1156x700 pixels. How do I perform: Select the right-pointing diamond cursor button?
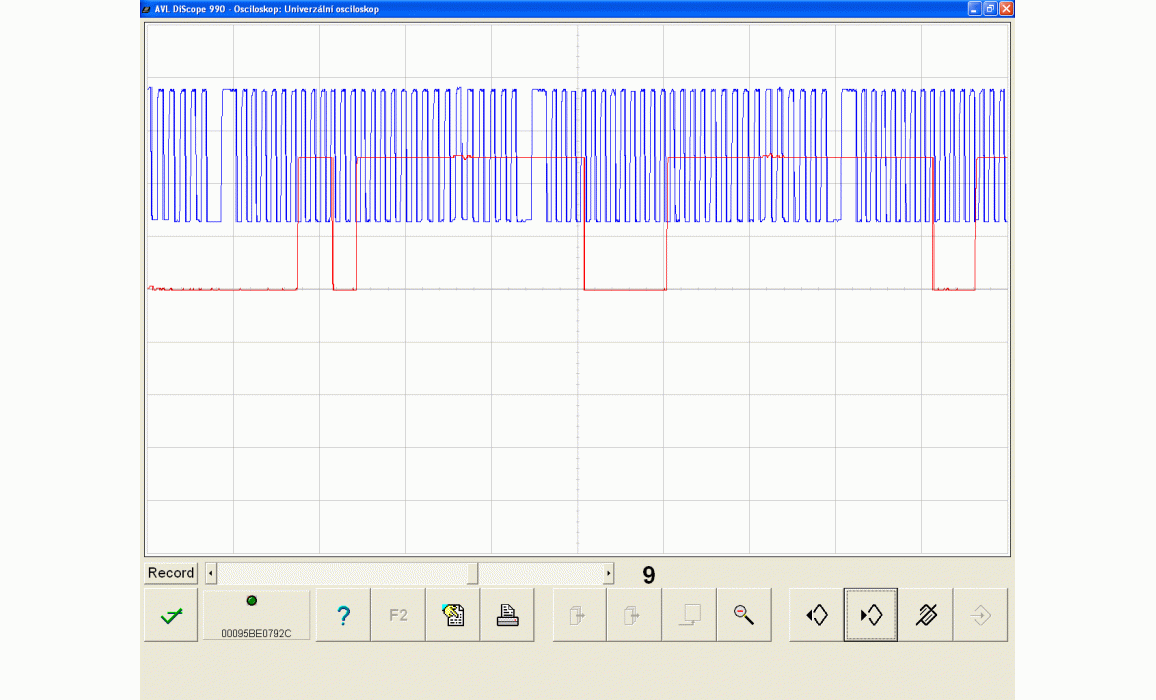[x=870, y=616]
